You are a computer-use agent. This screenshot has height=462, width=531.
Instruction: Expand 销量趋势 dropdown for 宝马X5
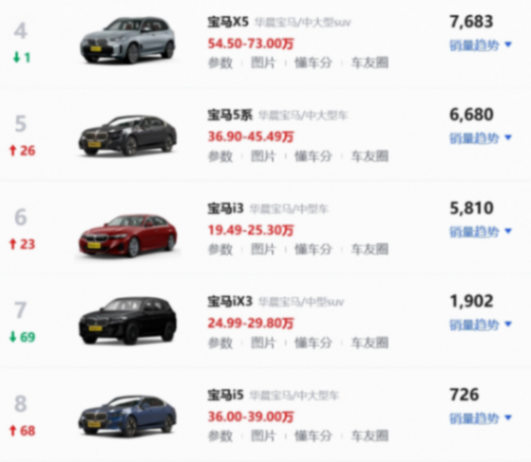coord(481,45)
